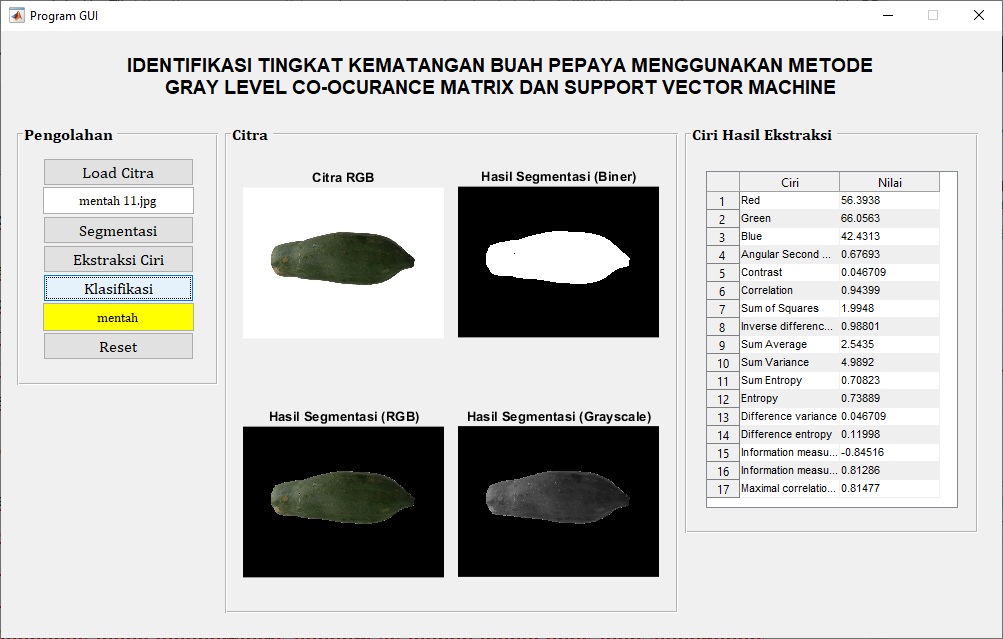
Task: Select the binary segmentation result image
Action: pyautogui.click(x=558, y=262)
